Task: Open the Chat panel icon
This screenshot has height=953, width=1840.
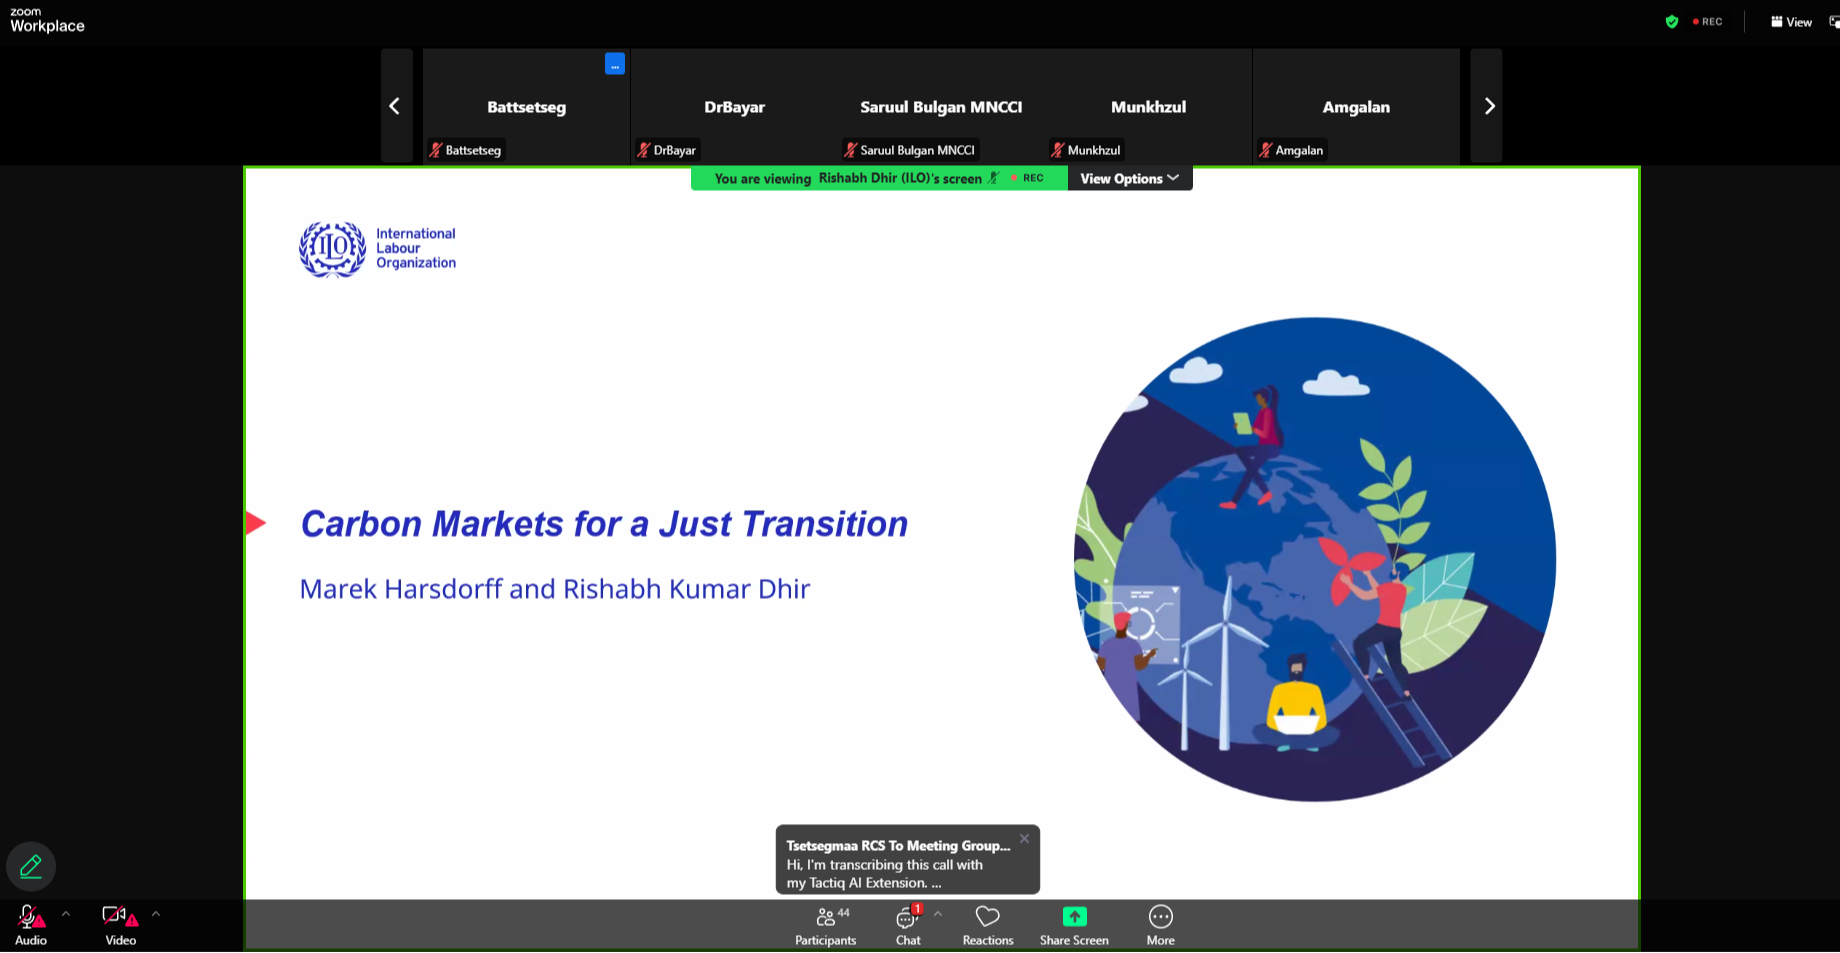Action: [907, 917]
